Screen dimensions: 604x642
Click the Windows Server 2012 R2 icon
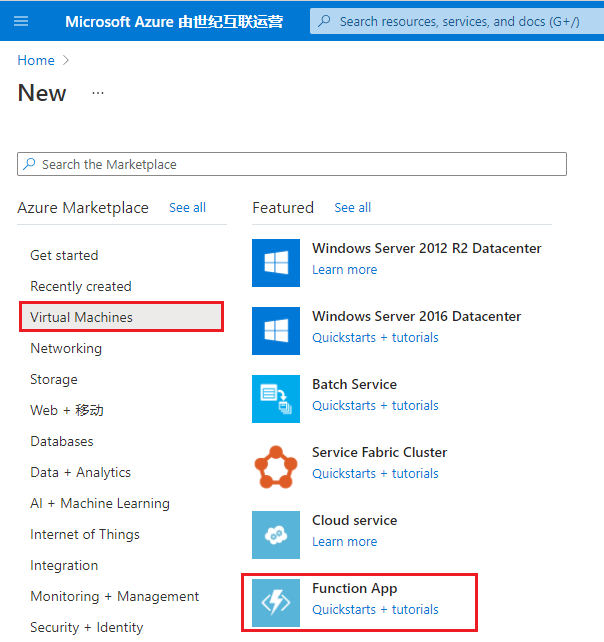click(276, 262)
